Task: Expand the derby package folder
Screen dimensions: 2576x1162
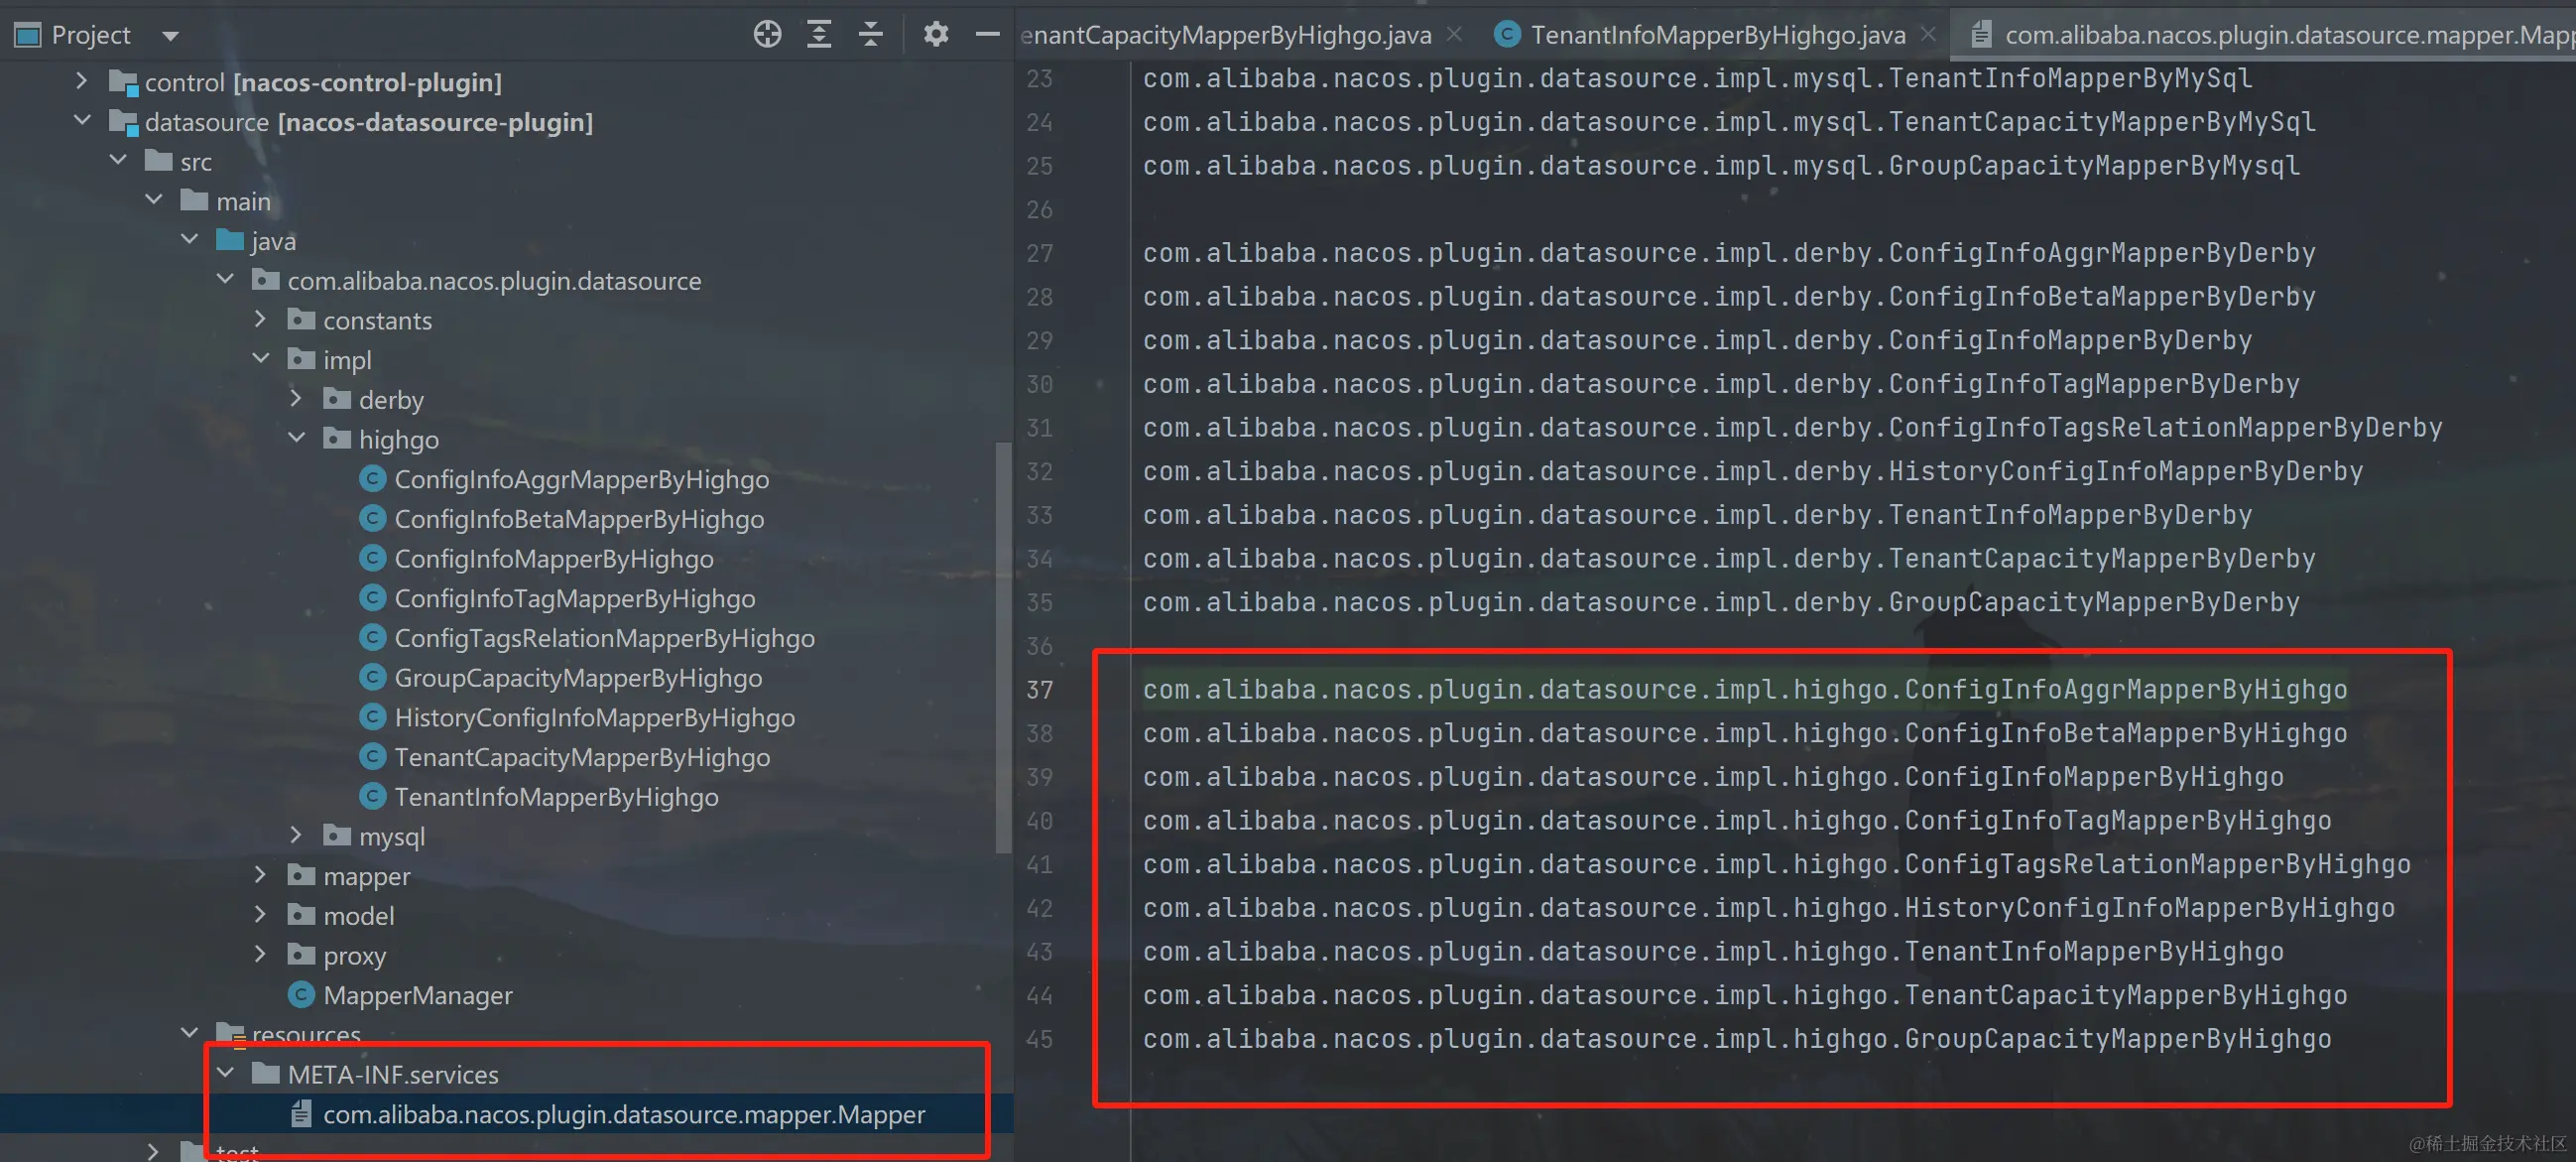Action: coord(297,398)
